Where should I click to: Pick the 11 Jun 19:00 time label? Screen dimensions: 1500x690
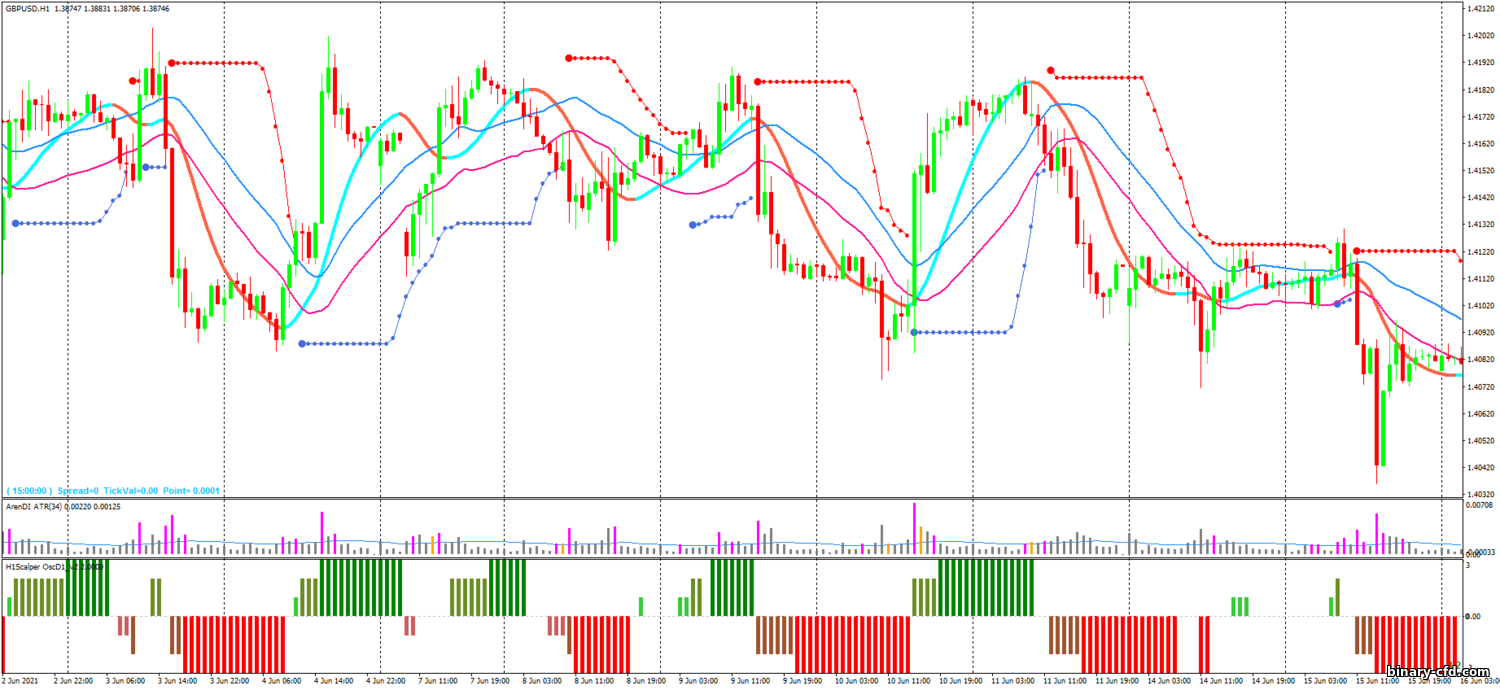tap(1116, 681)
